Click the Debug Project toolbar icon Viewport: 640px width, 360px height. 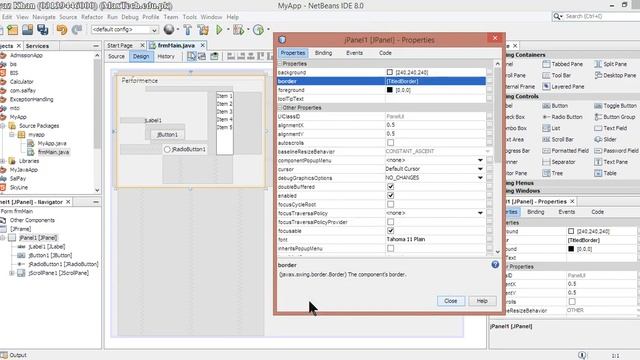(x=238, y=29)
